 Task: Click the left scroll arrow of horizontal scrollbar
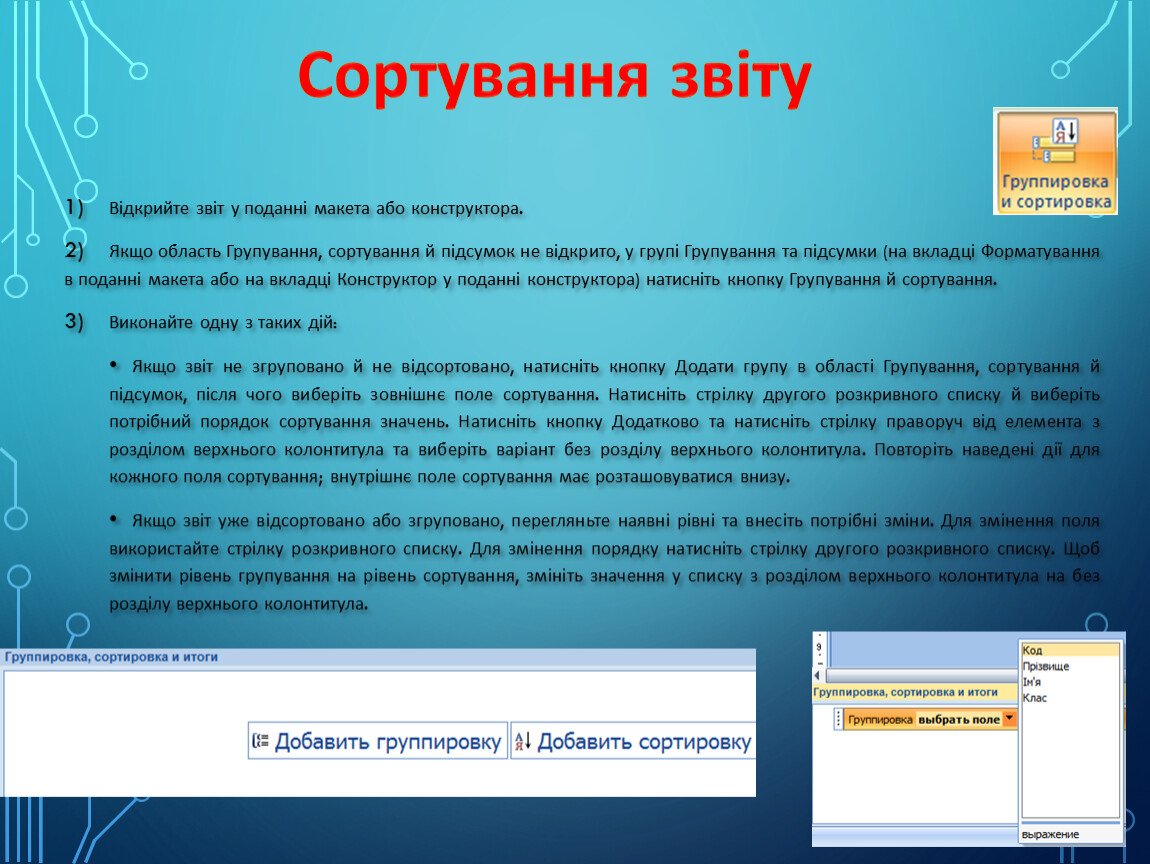coord(817,675)
